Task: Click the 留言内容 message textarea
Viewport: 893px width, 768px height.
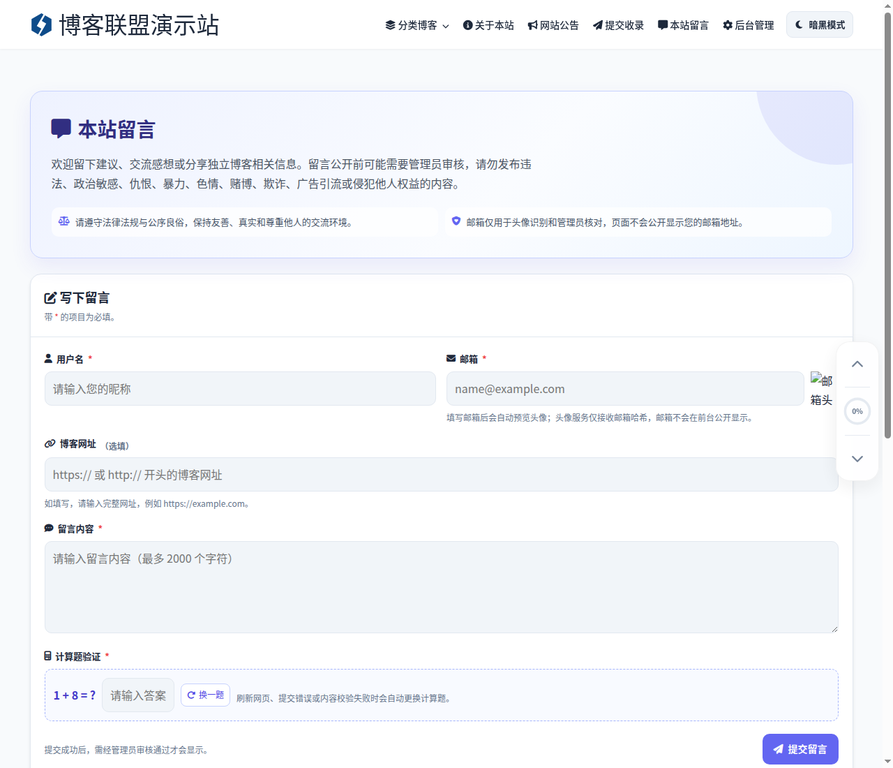Action: 441,587
